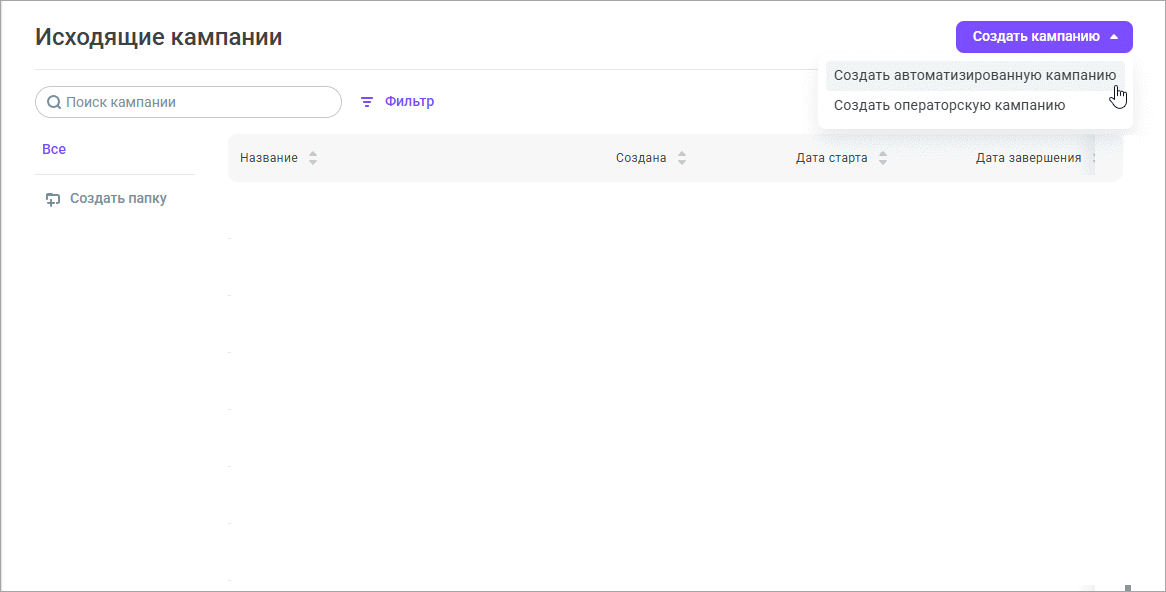Click the folder-plus icon beside 'Создать папку'
The height and width of the screenshot is (592, 1166).
click(53, 199)
